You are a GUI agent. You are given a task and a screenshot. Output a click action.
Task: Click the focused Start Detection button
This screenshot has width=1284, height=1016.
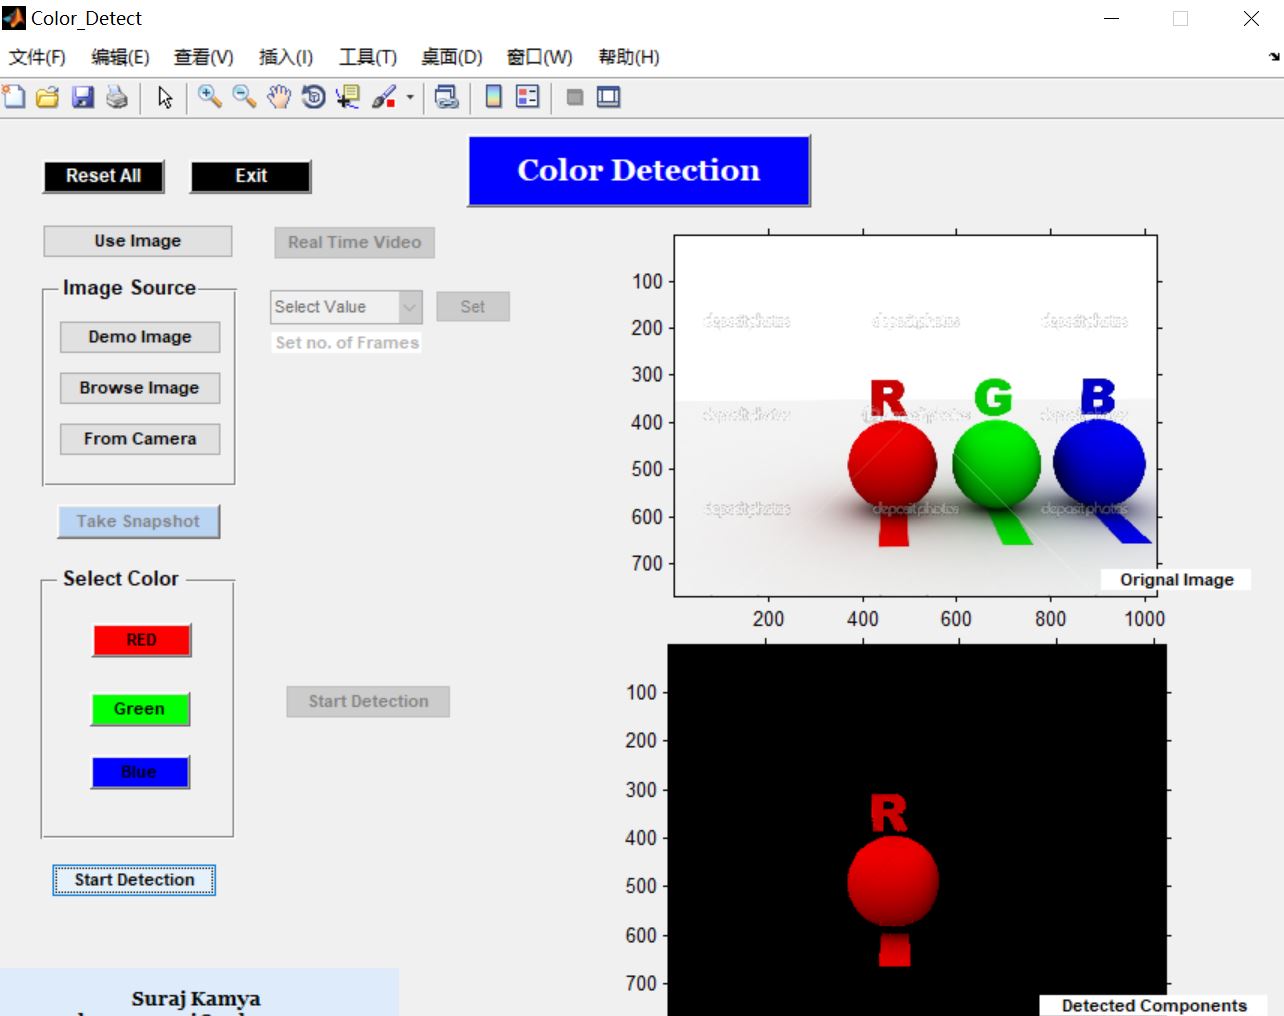[134, 880]
